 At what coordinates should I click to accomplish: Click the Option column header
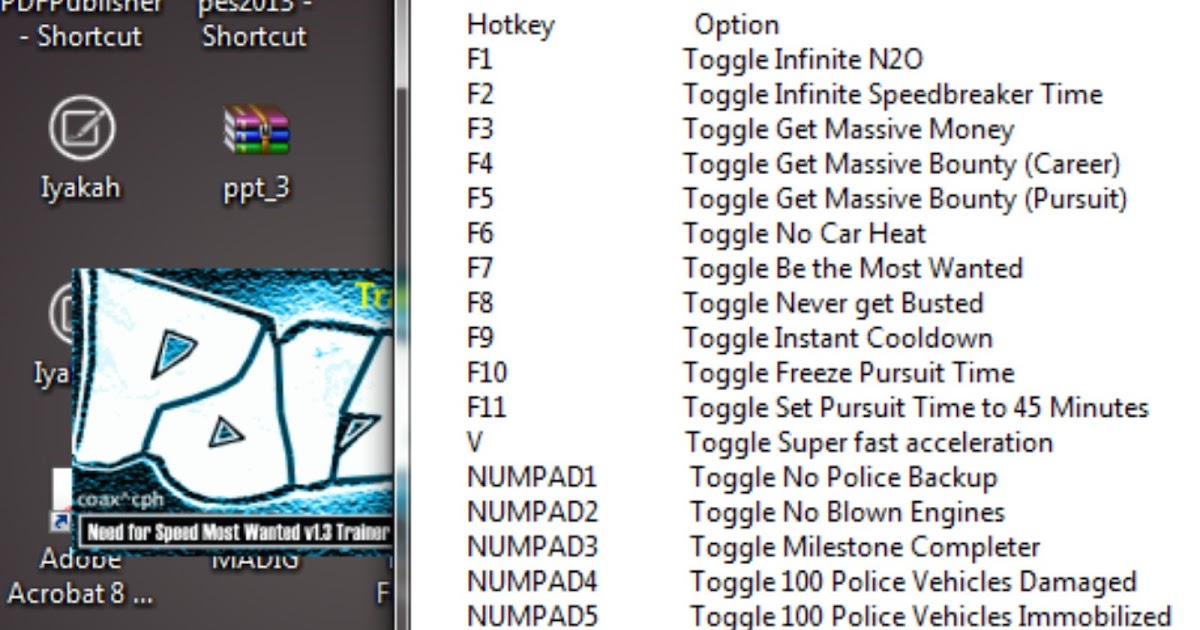[x=737, y=24]
